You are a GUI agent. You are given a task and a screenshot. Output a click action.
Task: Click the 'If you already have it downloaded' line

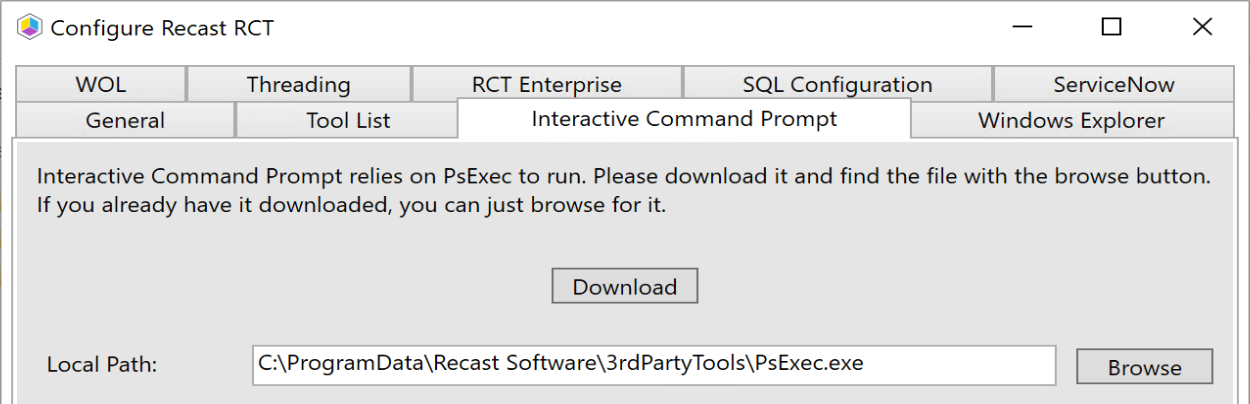point(351,208)
